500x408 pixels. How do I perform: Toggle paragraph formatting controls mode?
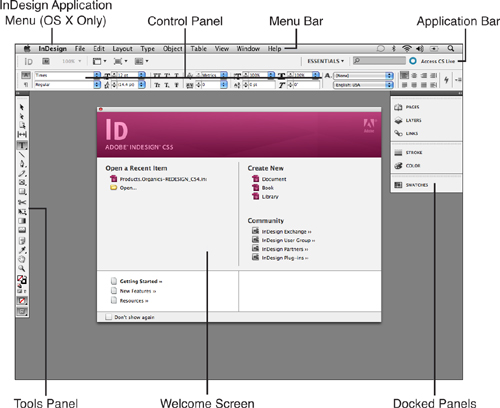click(26, 85)
